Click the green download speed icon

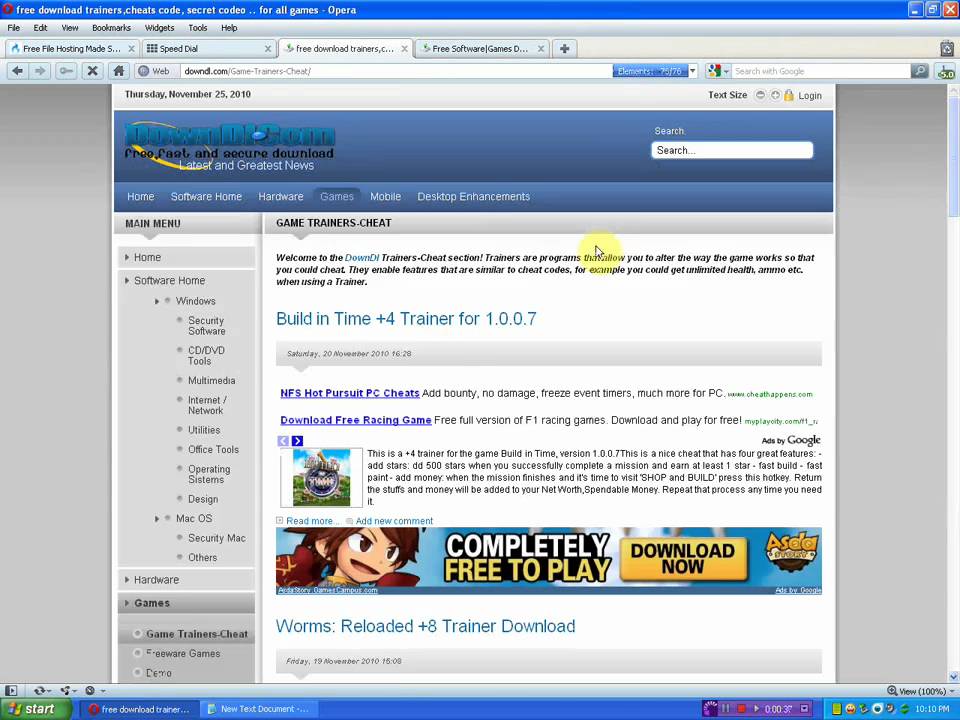(x=946, y=72)
